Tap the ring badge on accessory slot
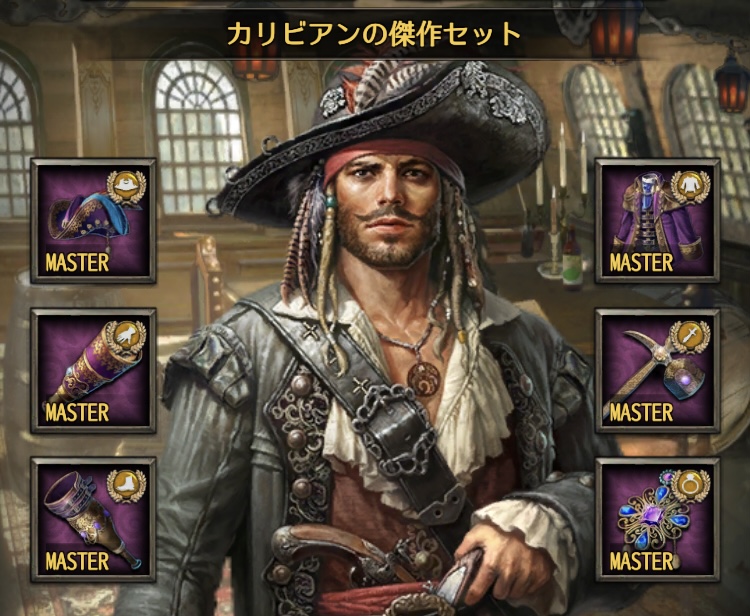Viewport: 750px width, 616px height. (690, 486)
